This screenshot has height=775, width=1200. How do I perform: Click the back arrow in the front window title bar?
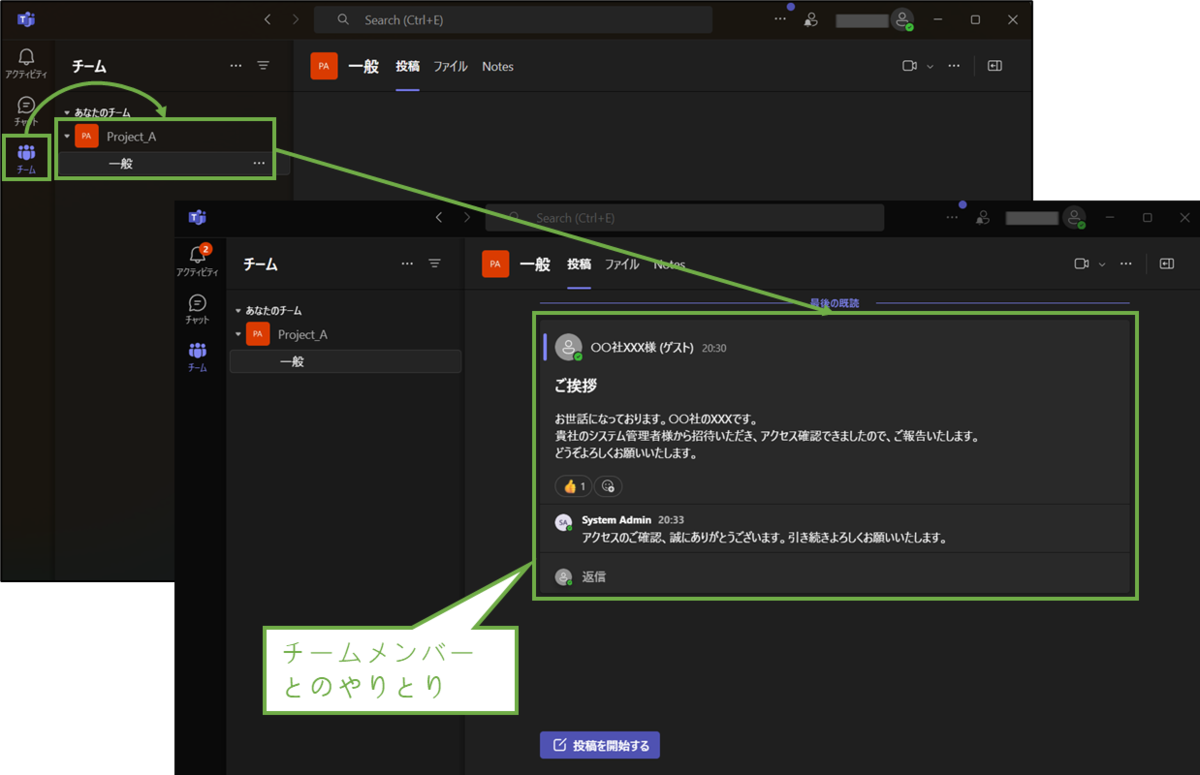tap(439, 217)
